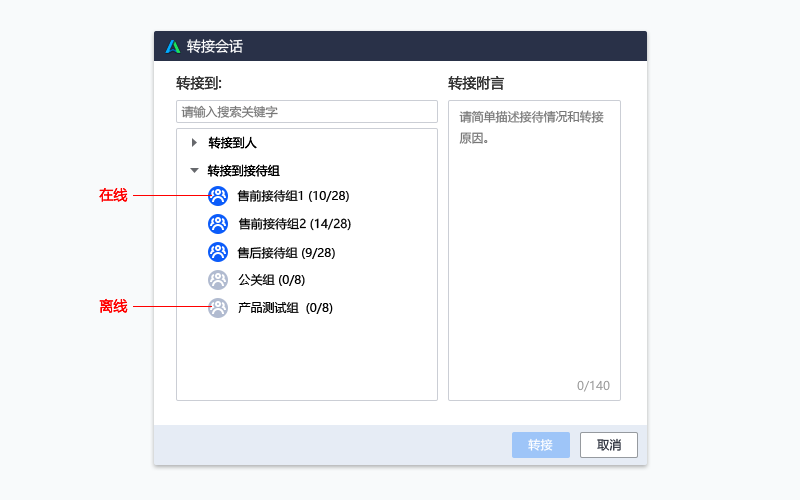The height and width of the screenshot is (500, 800).
Task: Click the 售后接待组 group icon
Action: pyautogui.click(x=218, y=252)
